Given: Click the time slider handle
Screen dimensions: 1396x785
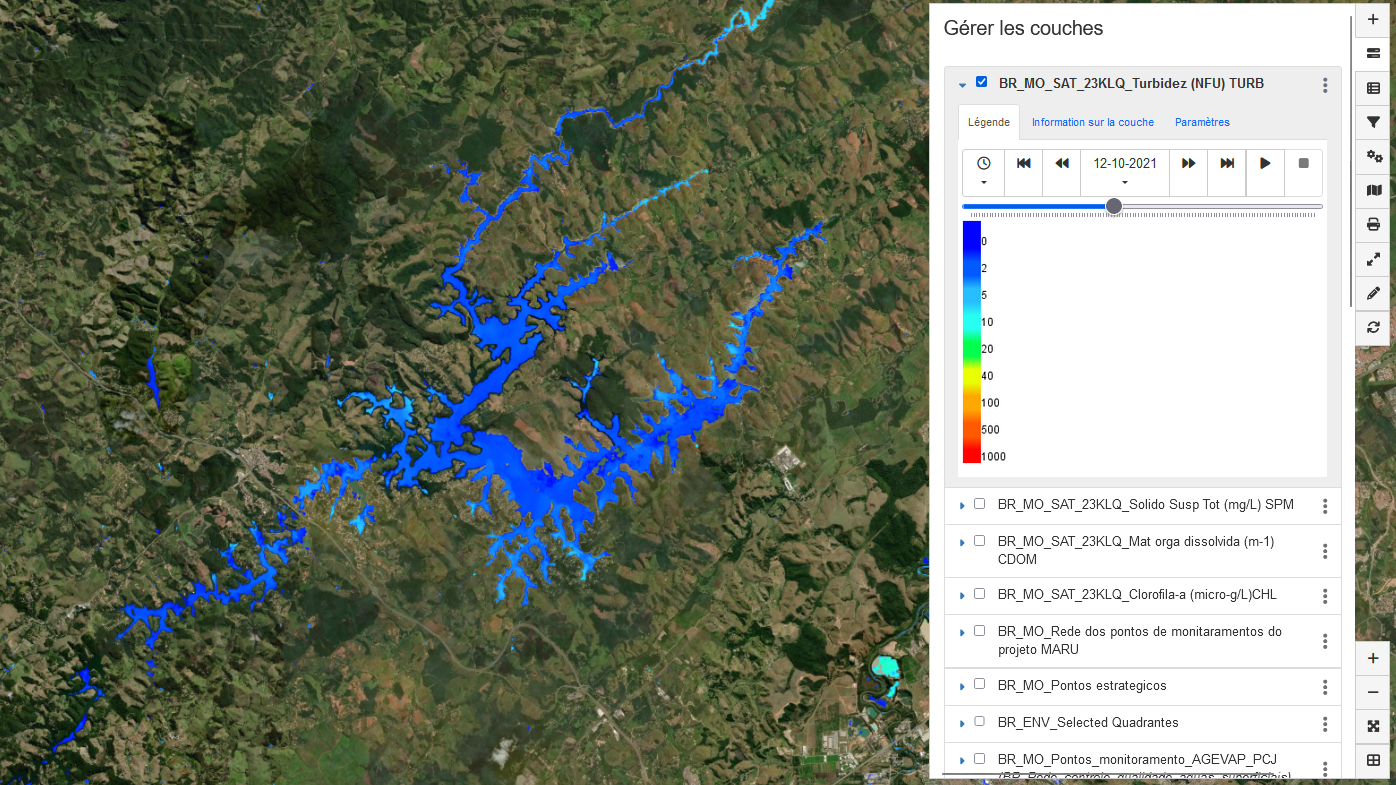Looking at the screenshot, I should click(x=1114, y=206).
